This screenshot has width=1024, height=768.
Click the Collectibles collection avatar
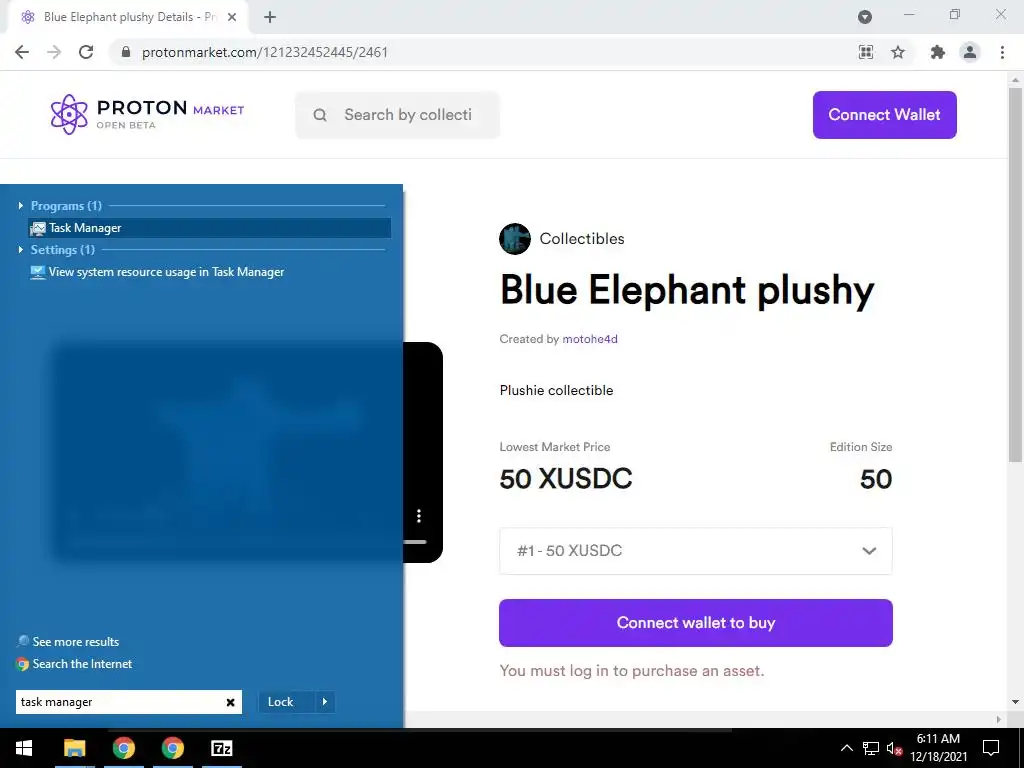click(x=515, y=238)
